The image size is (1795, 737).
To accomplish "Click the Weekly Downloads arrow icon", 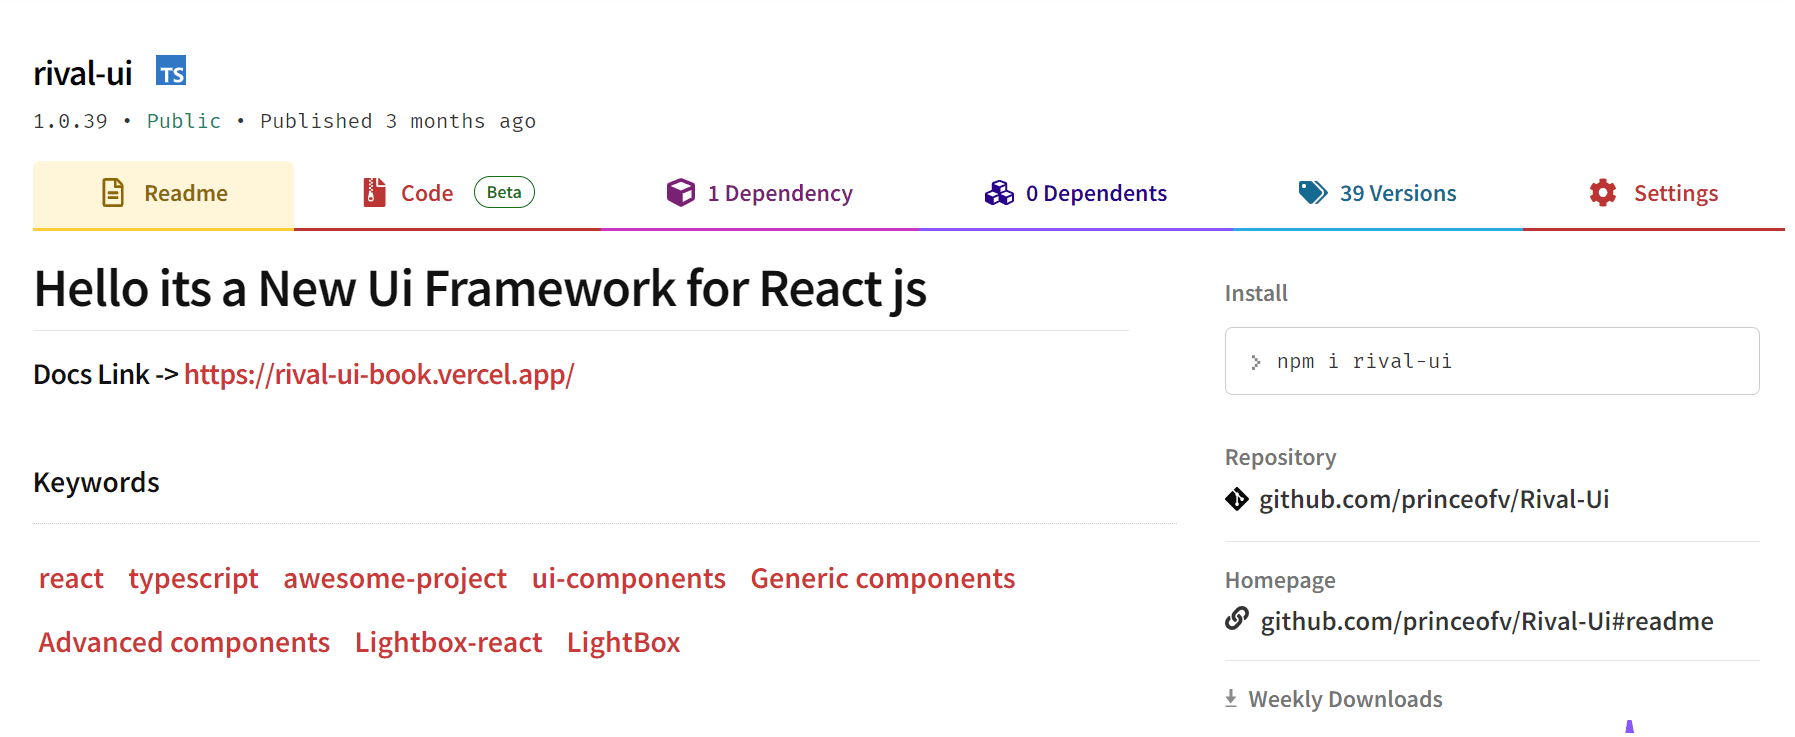I will pos(1231,698).
